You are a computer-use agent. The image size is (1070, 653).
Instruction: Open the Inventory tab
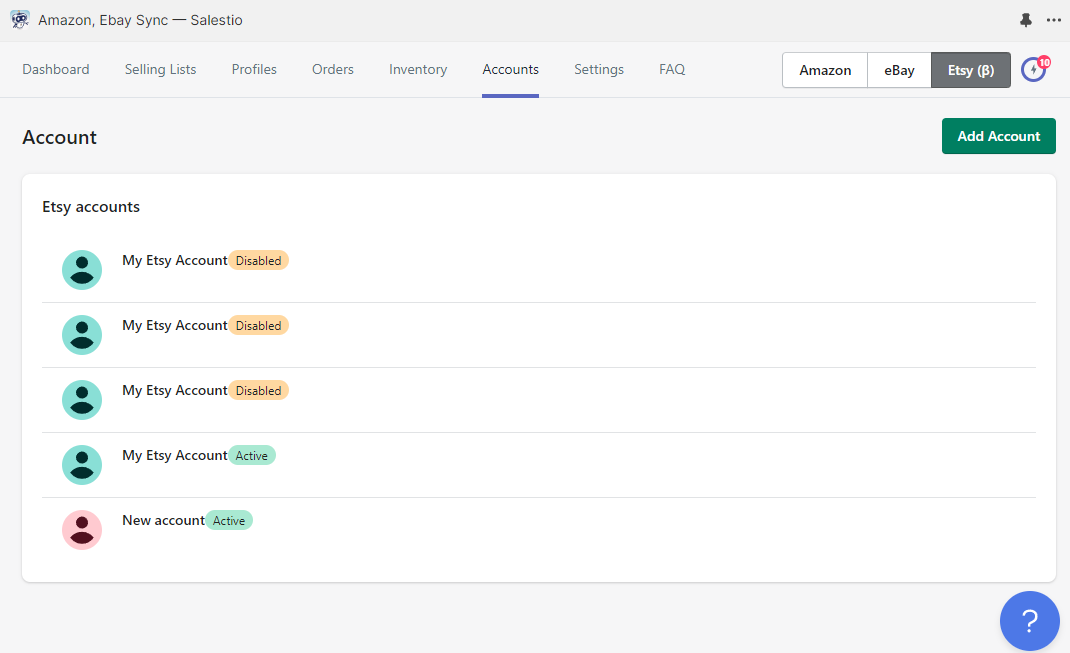point(418,70)
